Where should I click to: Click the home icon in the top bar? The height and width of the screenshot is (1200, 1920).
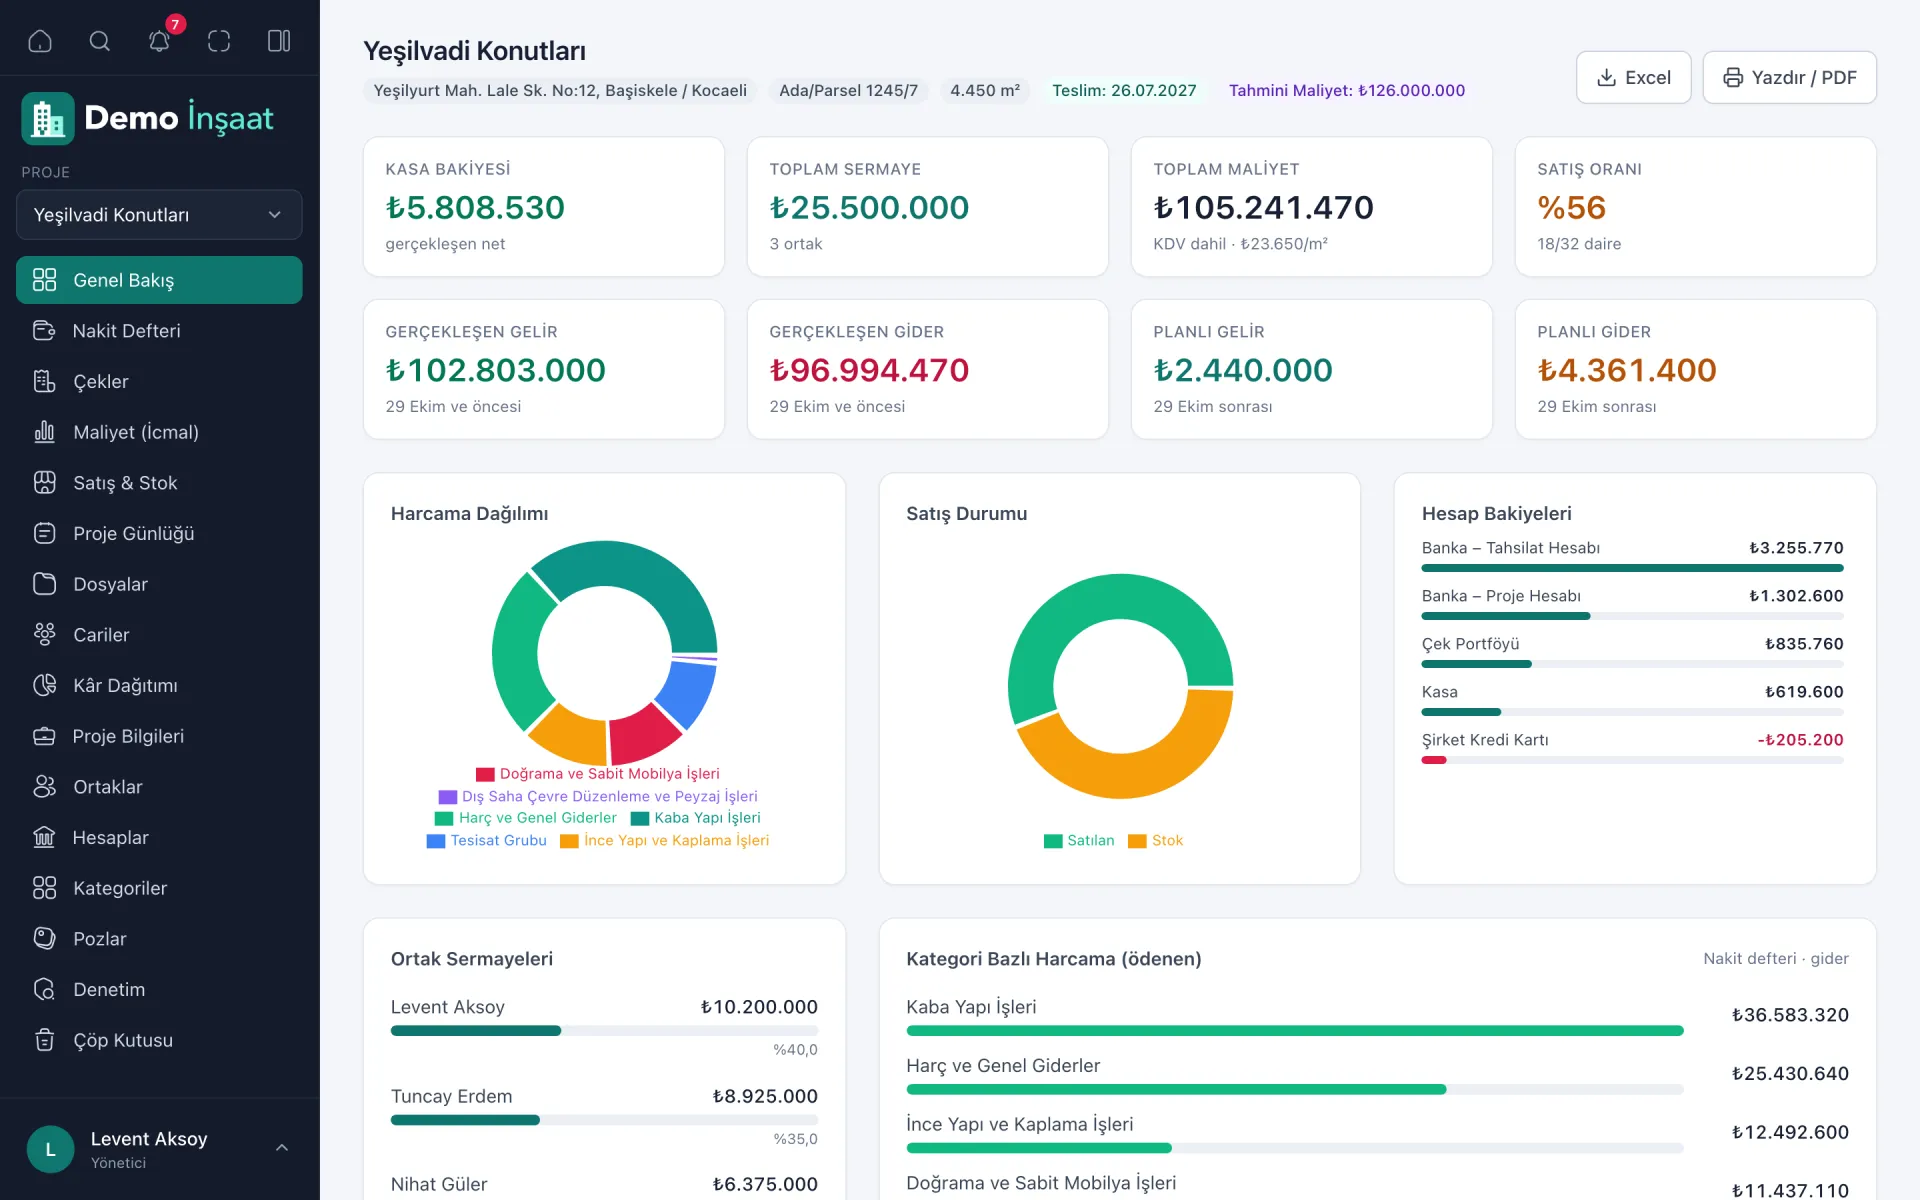point(40,41)
